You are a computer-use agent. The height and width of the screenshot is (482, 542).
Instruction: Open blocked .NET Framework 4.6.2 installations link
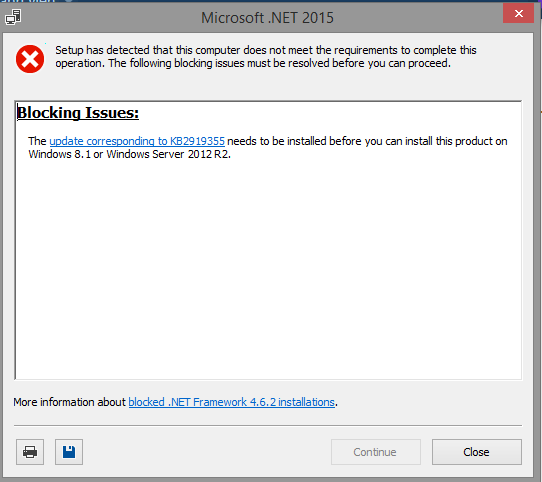[232, 402]
